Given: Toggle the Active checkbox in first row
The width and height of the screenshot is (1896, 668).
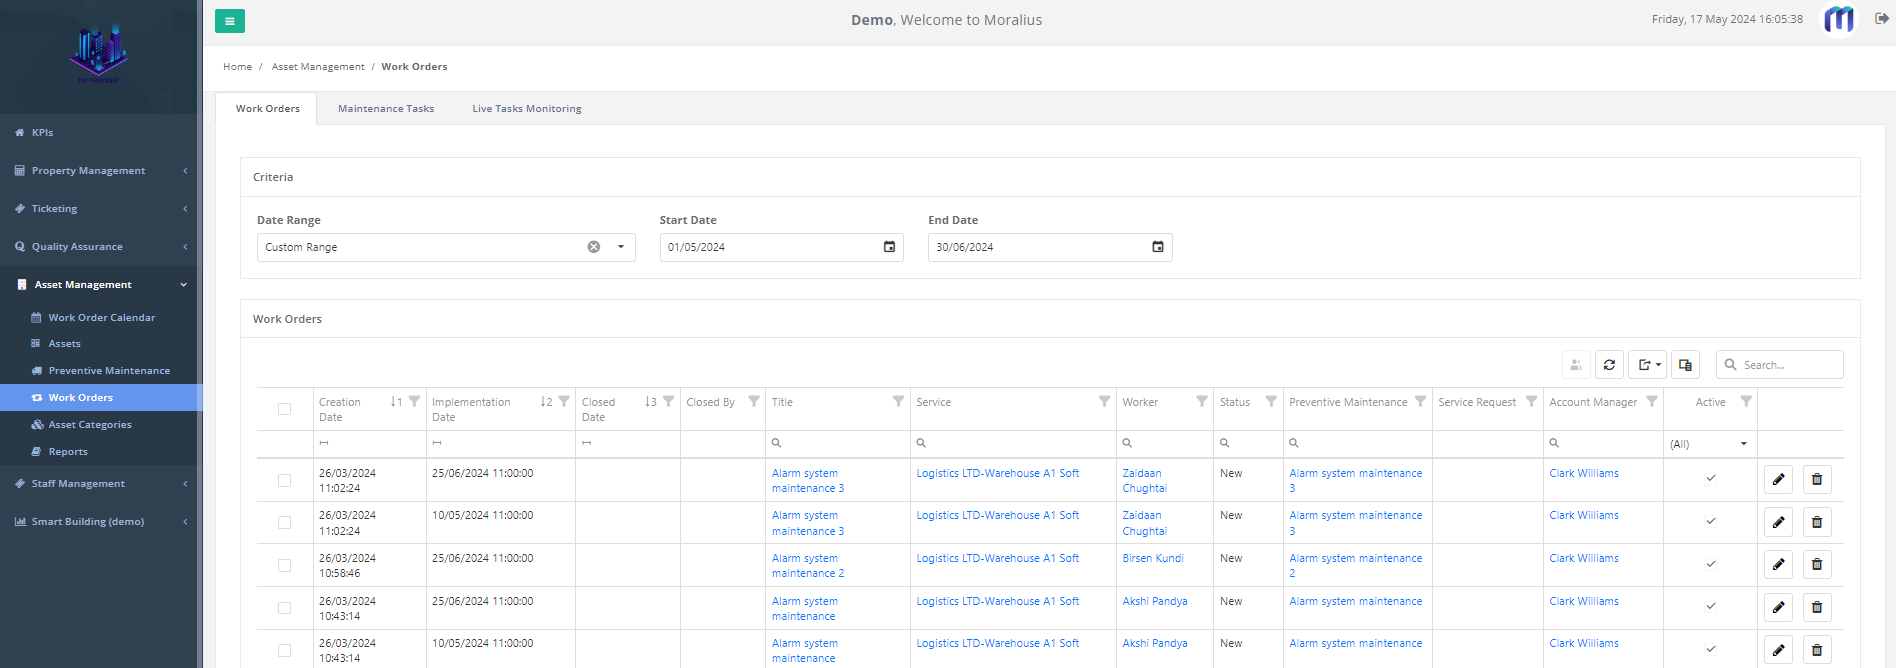Looking at the screenshot, I should [x=1711, y=478].
